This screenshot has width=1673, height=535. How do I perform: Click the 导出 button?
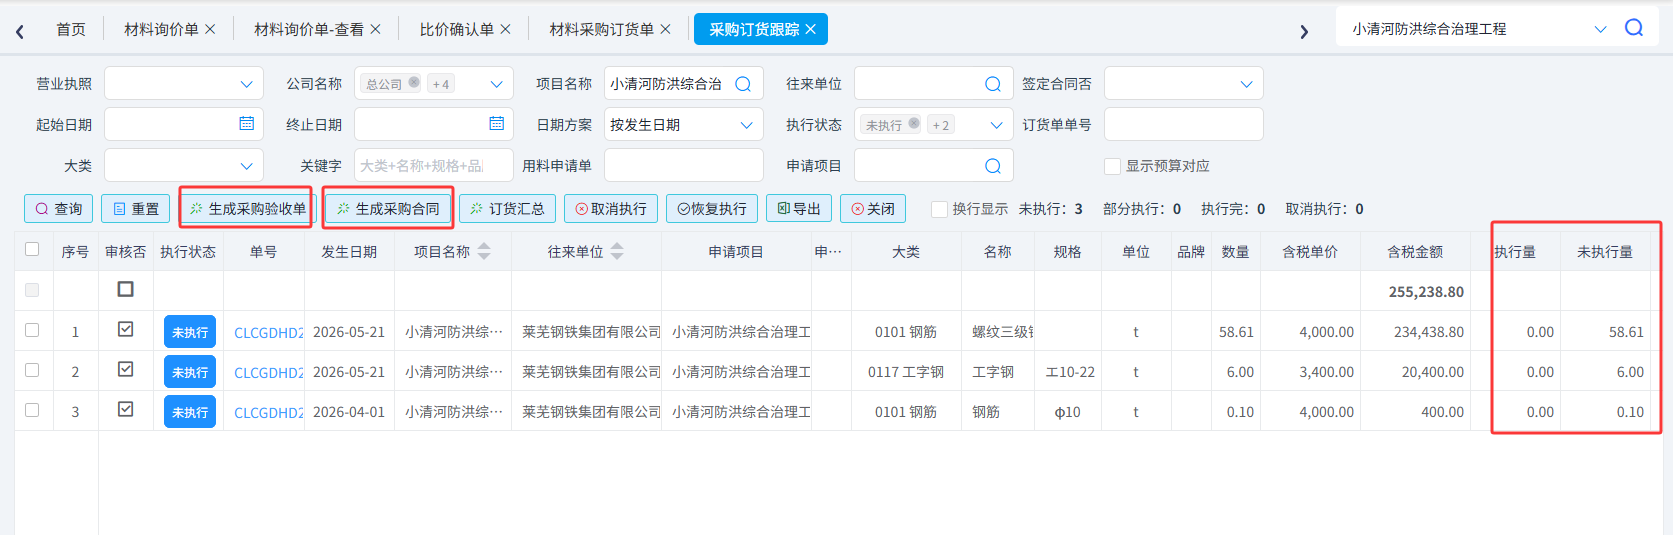799,208
